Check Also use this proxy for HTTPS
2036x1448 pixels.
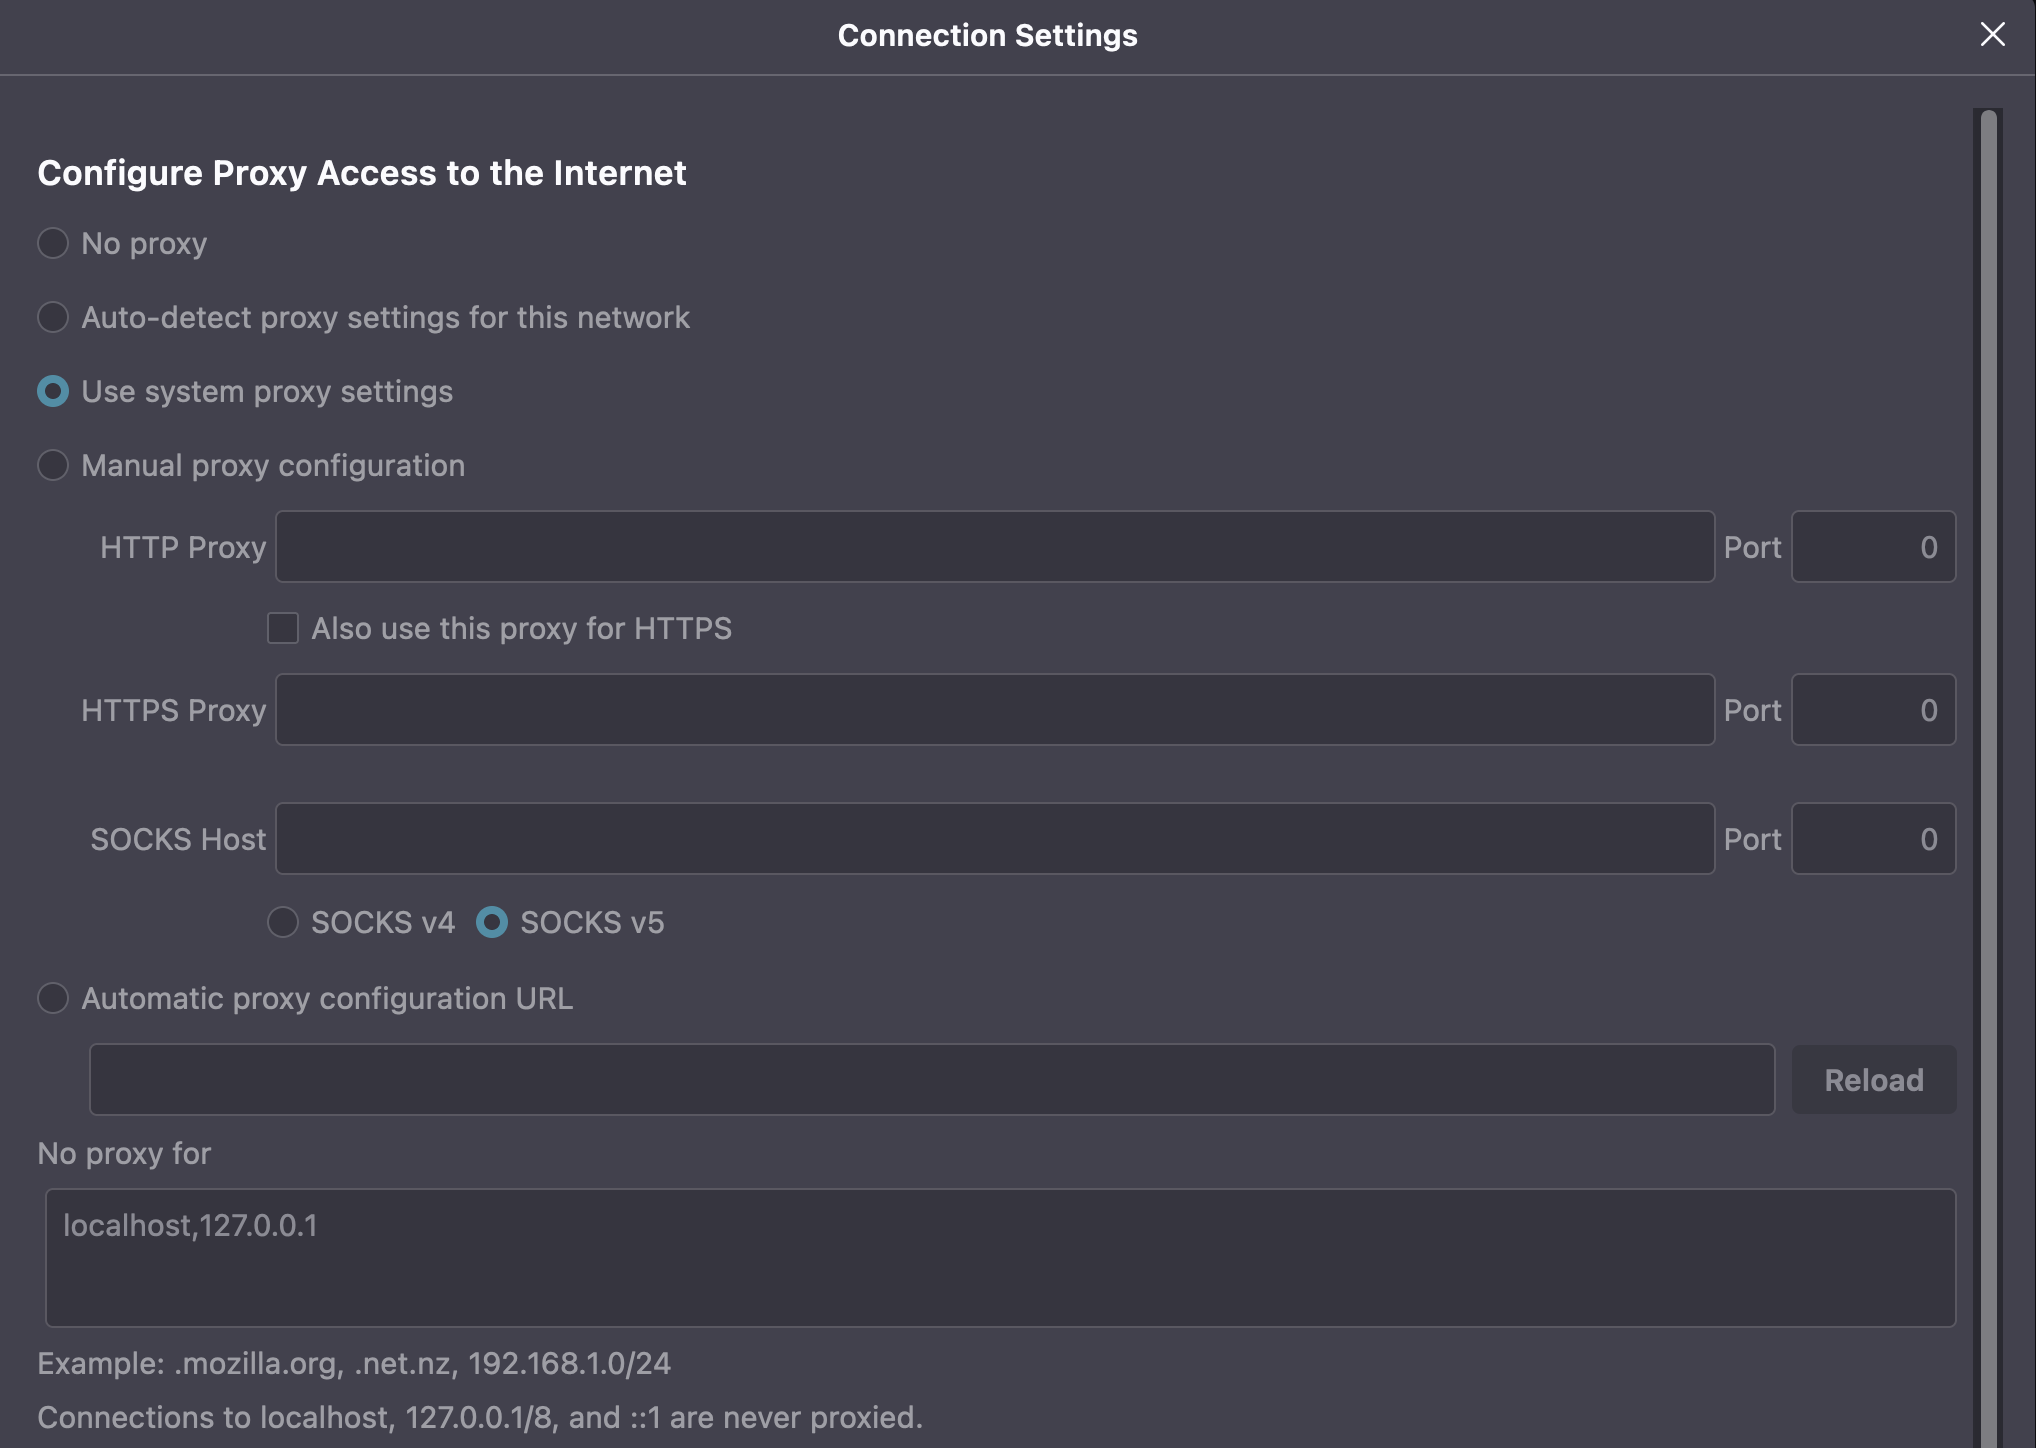point(283,628)
